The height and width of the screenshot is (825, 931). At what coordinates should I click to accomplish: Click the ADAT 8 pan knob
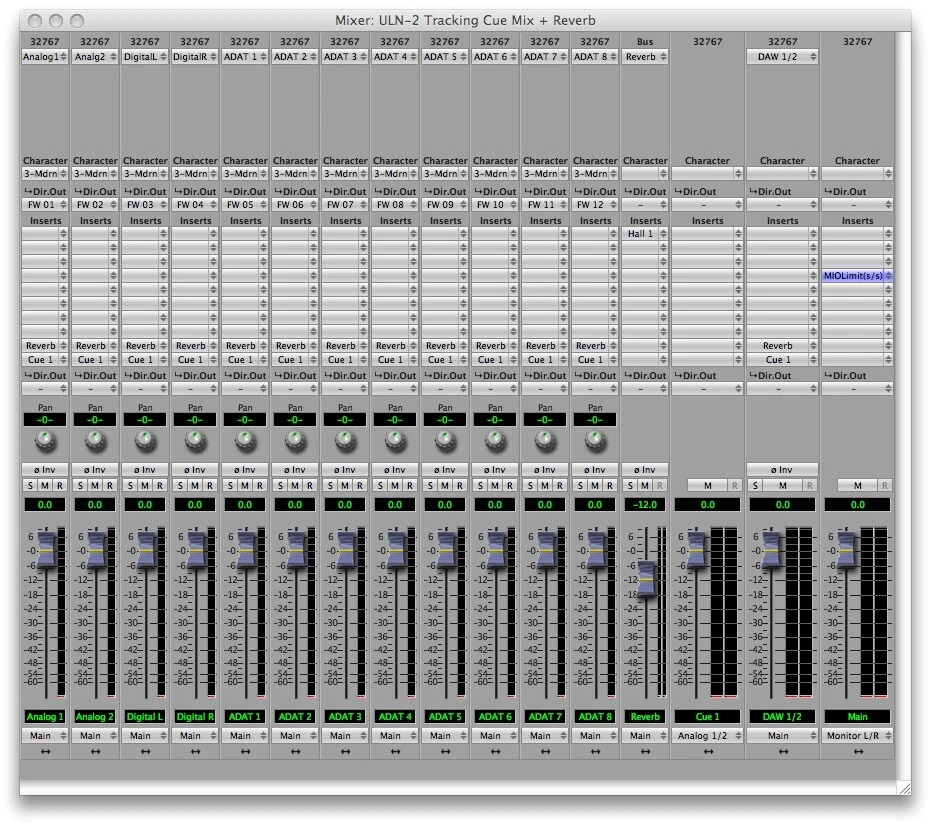coord(595,441)
